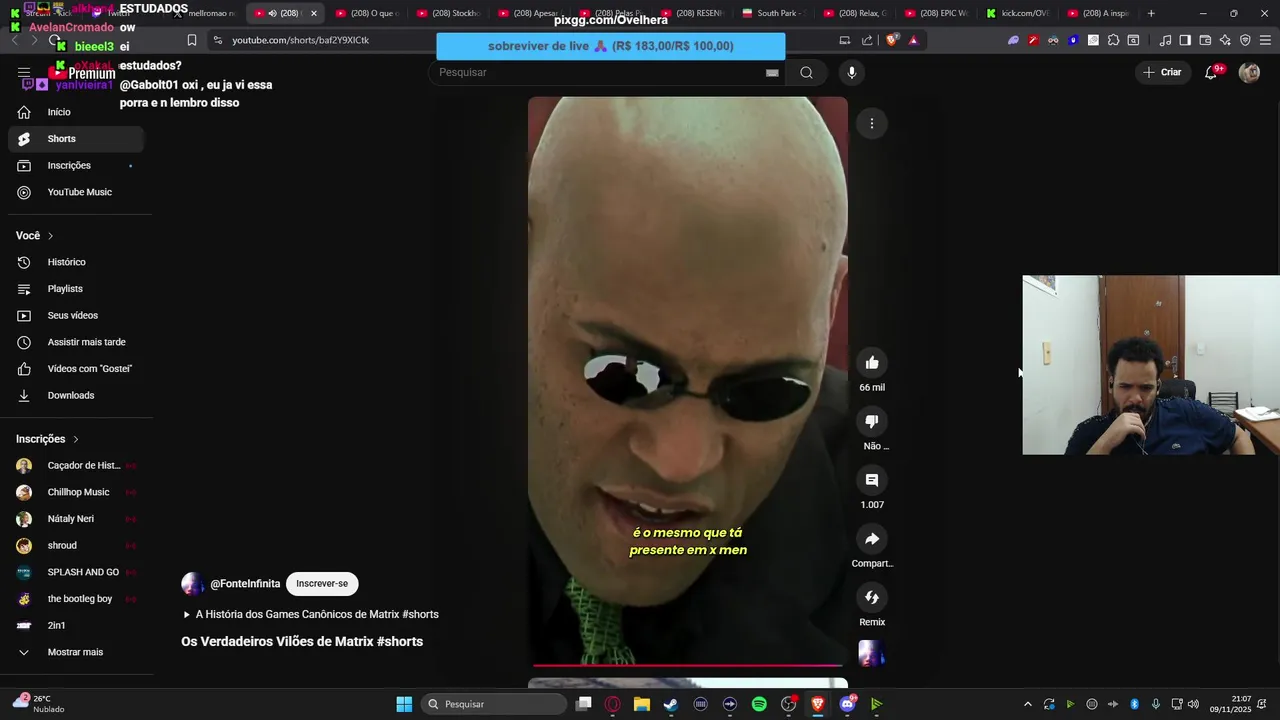Viewport: 1280px width, 720px height.
Task: Toggle the browser sidebar panel icon
Action: pyautogui.click(x=1185, y=40)
